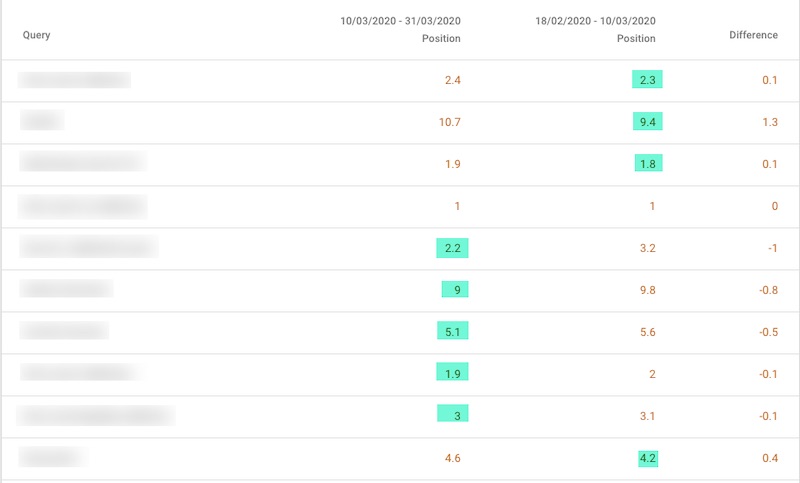Select the highlighted 9.4 position value
Screen dimensions: 800x483
click(648, 122)
